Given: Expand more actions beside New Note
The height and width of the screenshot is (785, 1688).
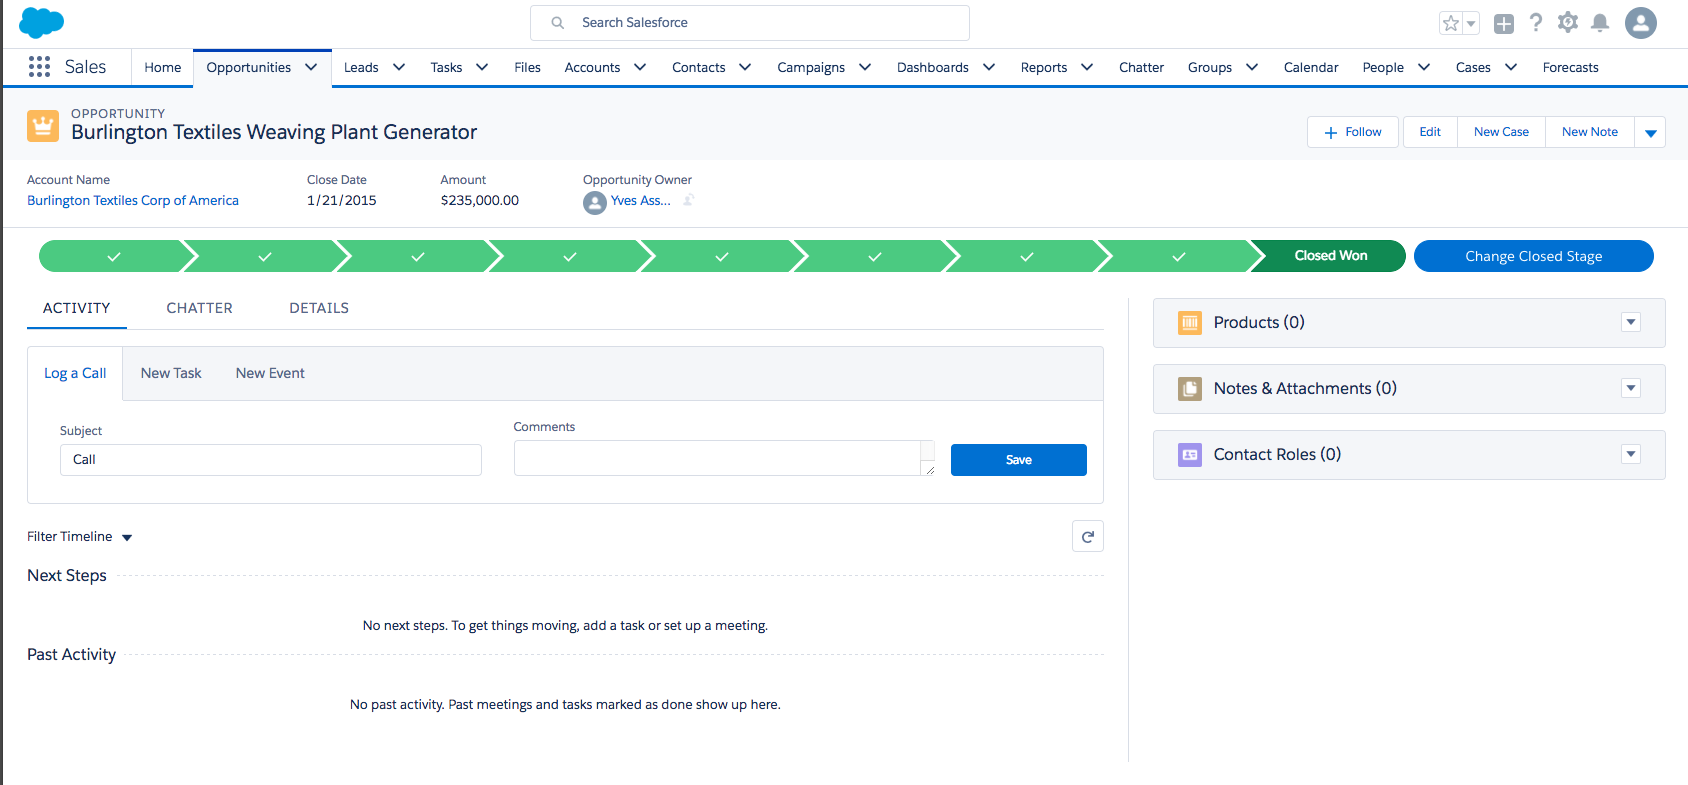Looking at the screenshot, I should [x=1650, y=132].
